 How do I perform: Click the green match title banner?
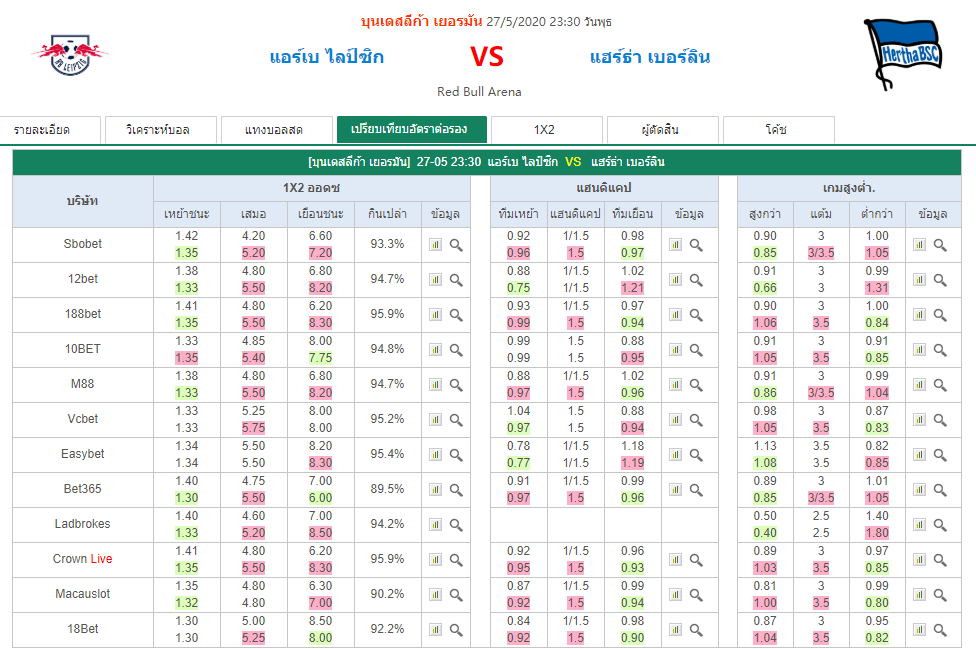pos(487,162)
